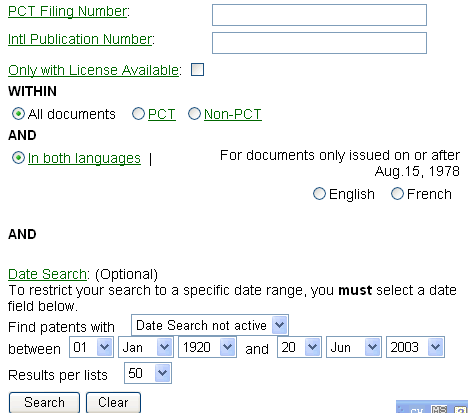This screenshot has width=469, height=414.
Task: Click the language bar keyboard icon
Action: [439, 410]
